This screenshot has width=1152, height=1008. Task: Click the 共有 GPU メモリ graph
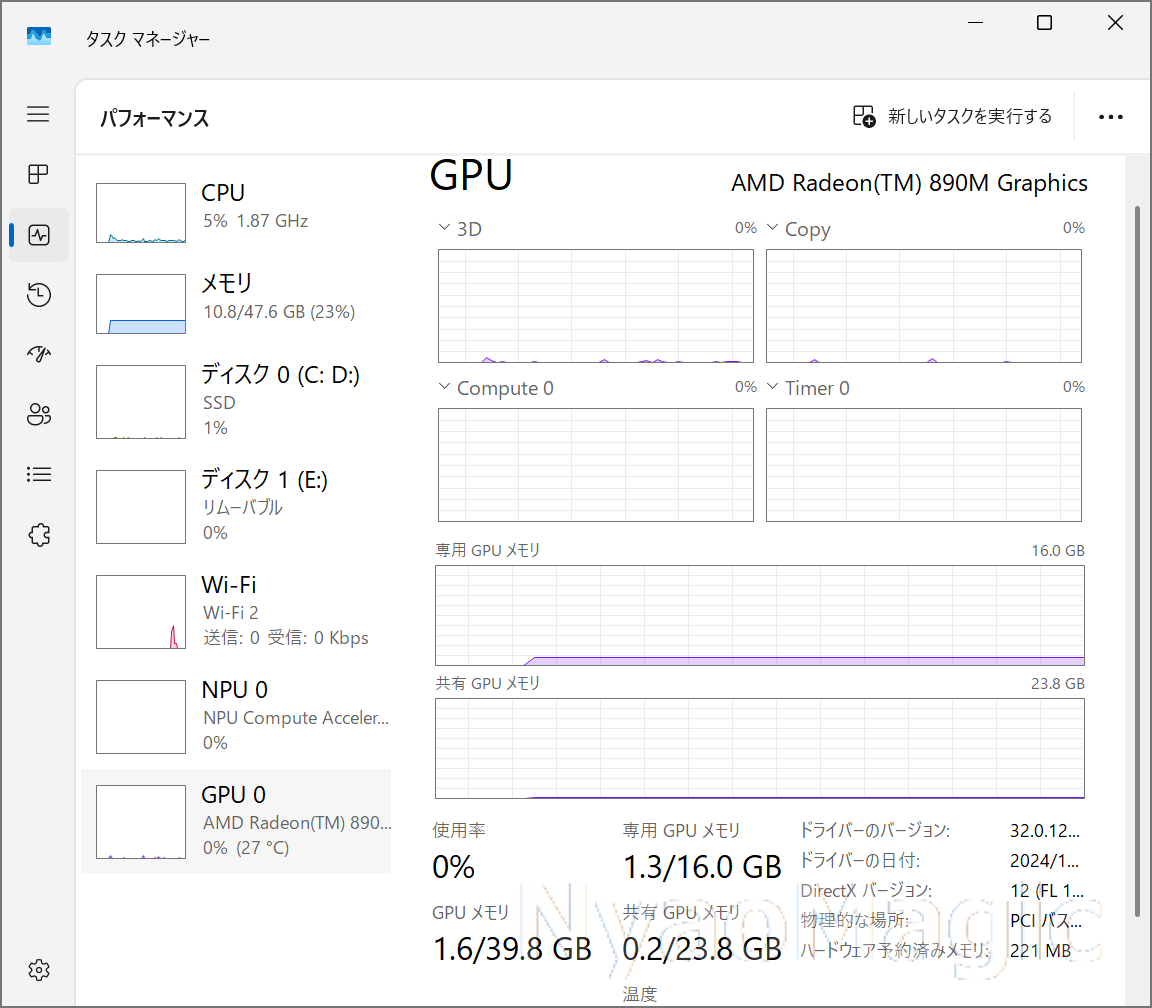pyautogui.click(x=760, y=749)
